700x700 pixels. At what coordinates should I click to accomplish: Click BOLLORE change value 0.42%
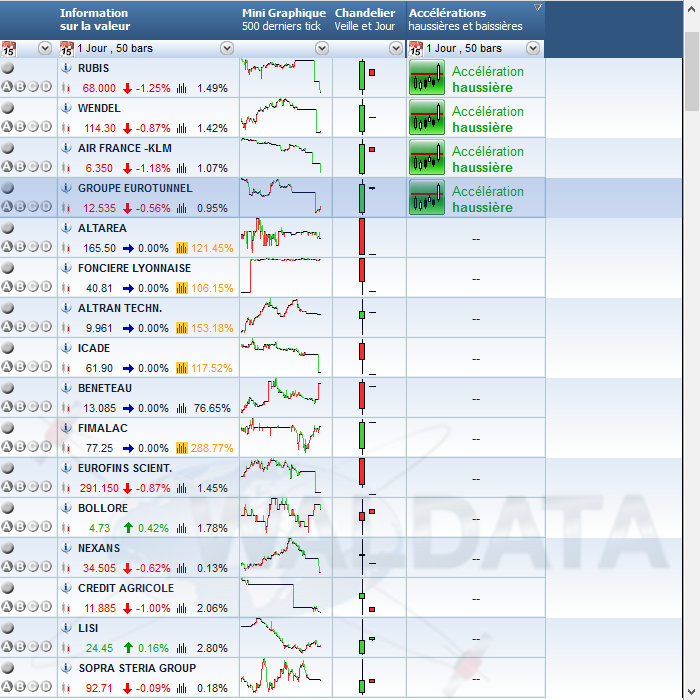153,529
